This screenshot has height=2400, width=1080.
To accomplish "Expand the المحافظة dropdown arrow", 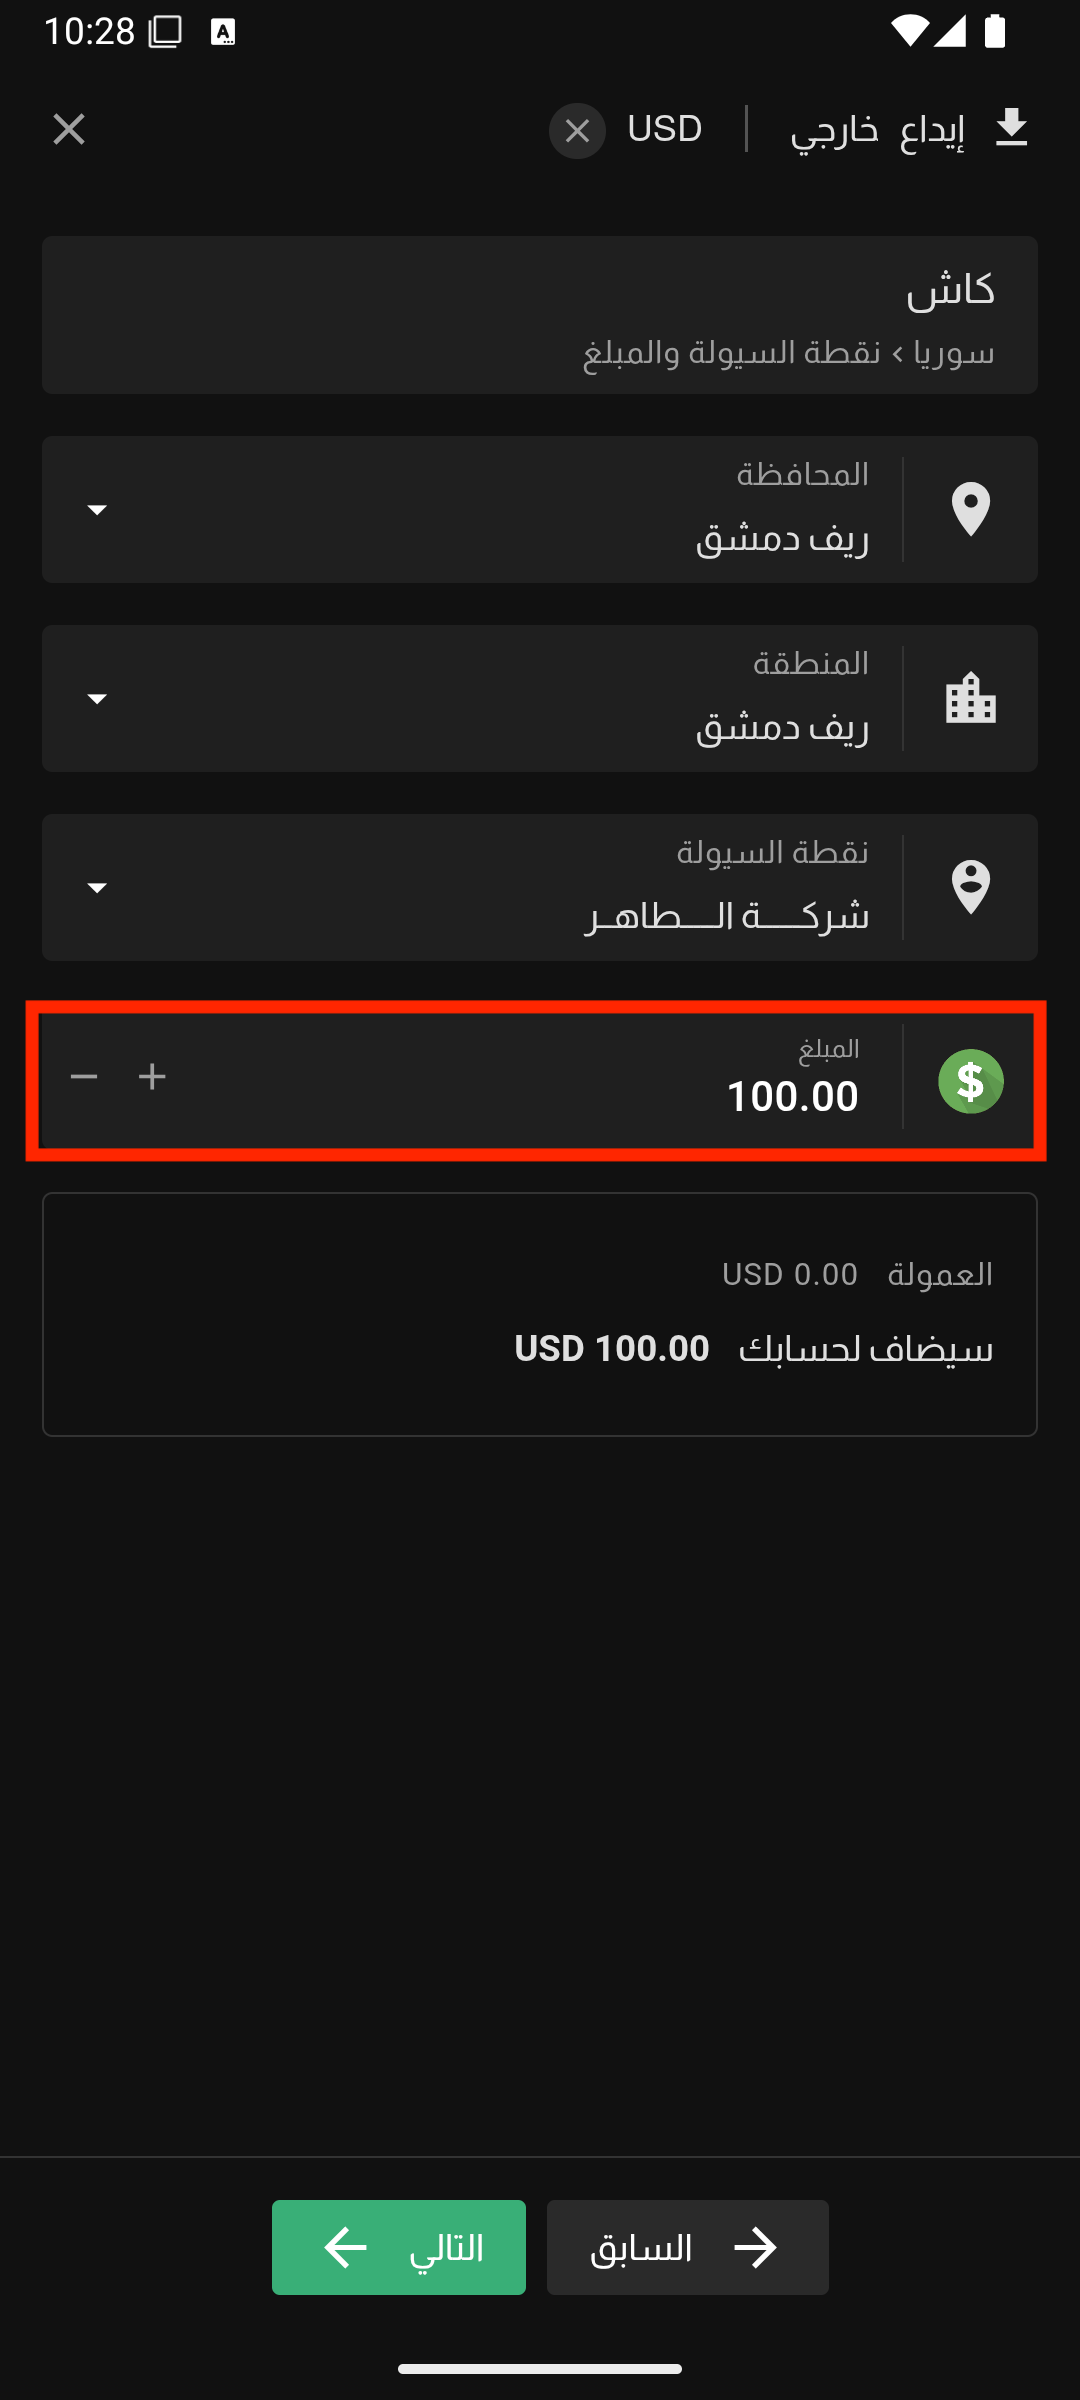I will point(97,510).
